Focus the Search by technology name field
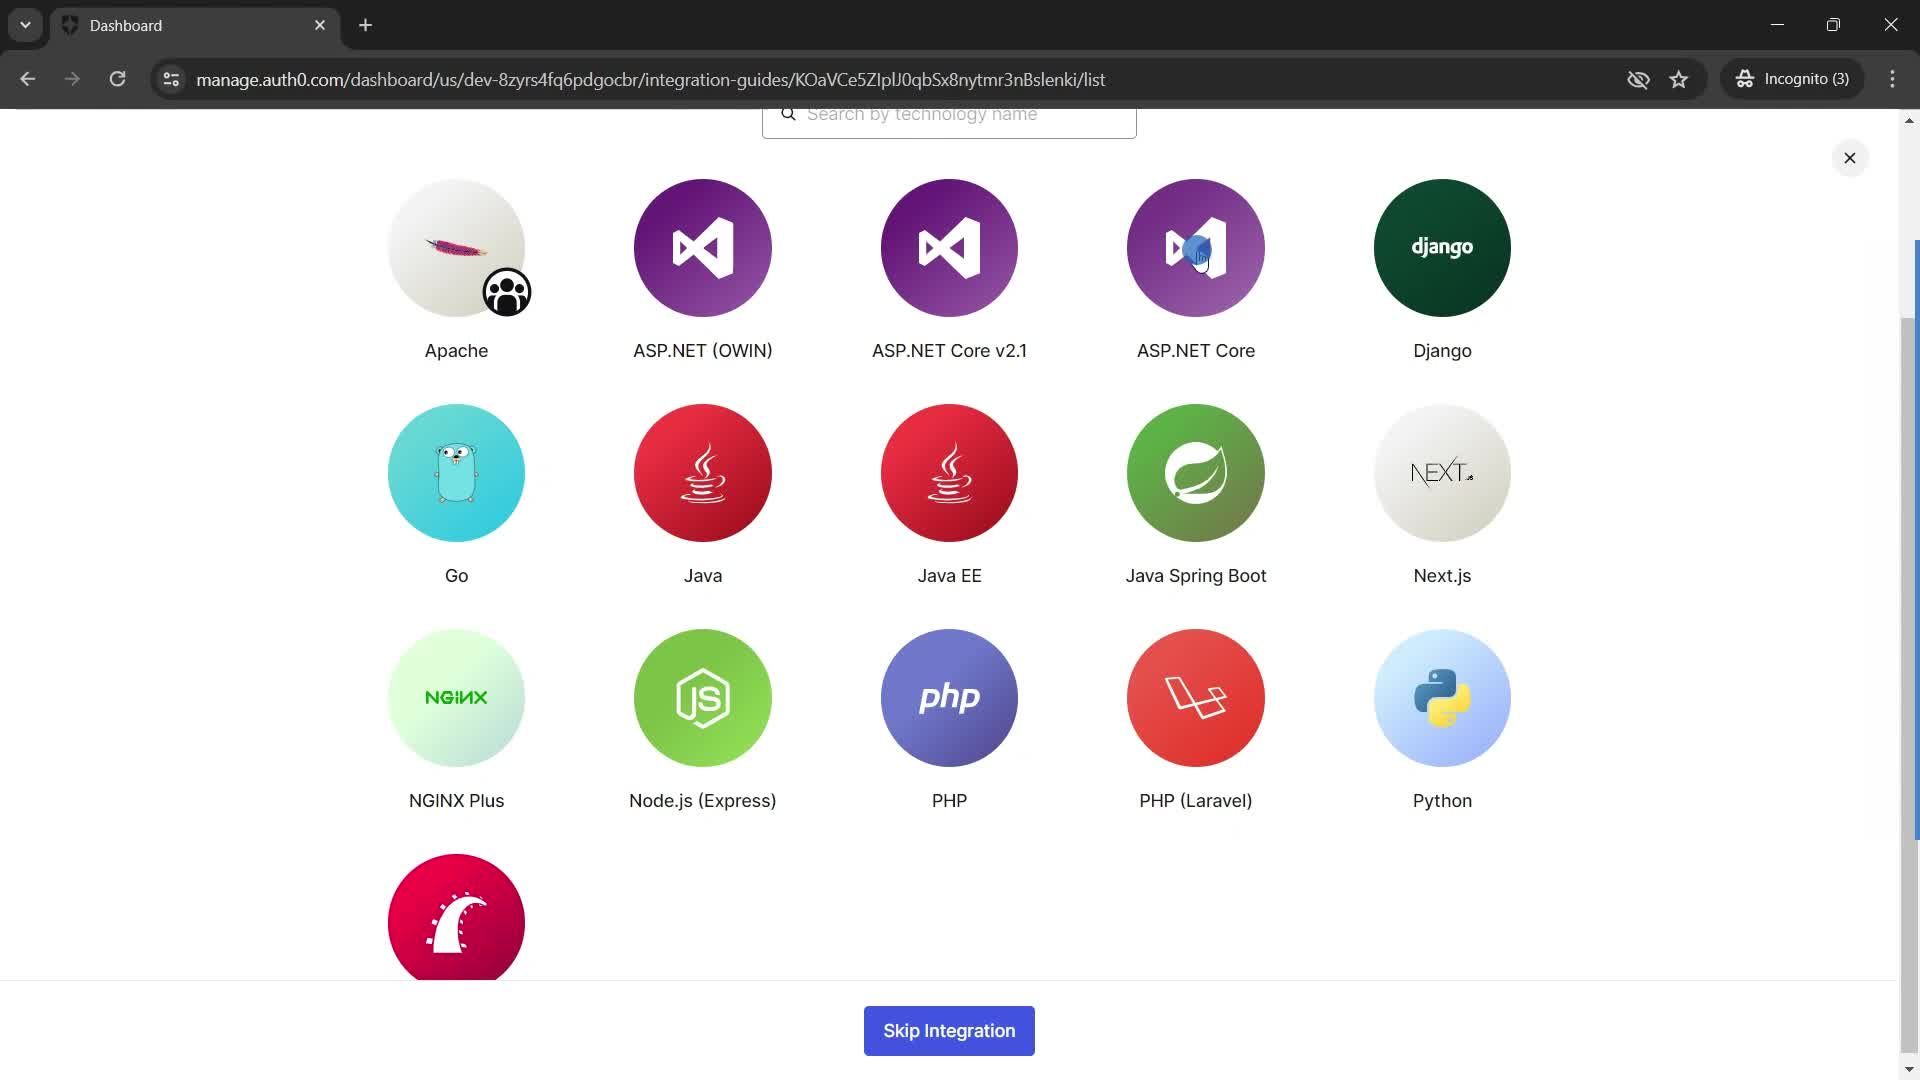1920x1080 pixels. (949, 122)
